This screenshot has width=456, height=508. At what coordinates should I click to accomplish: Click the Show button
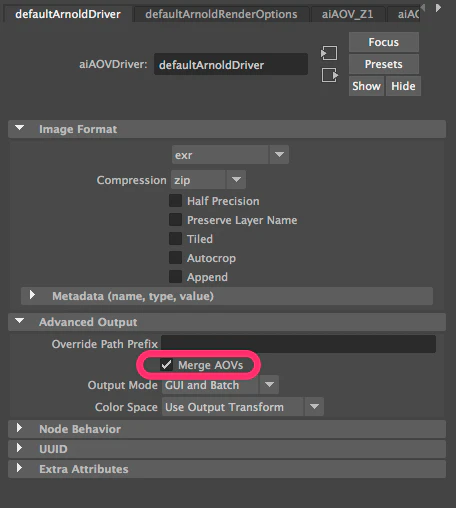coord(366,86)
